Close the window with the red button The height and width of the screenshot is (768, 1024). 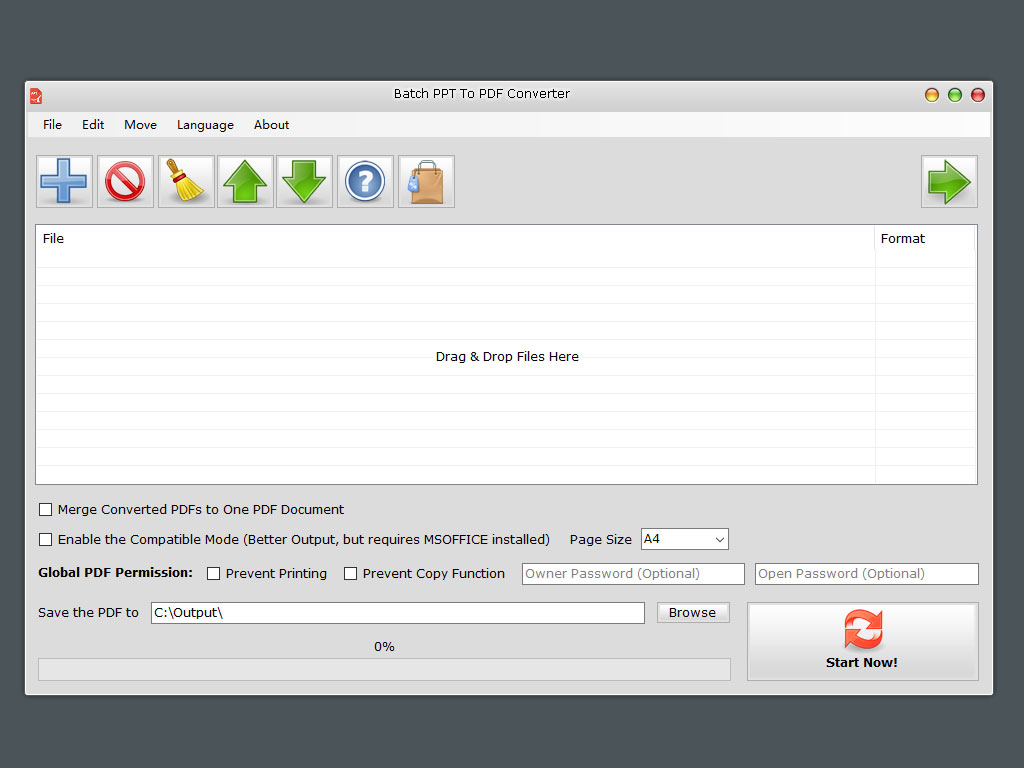[978, 95]
